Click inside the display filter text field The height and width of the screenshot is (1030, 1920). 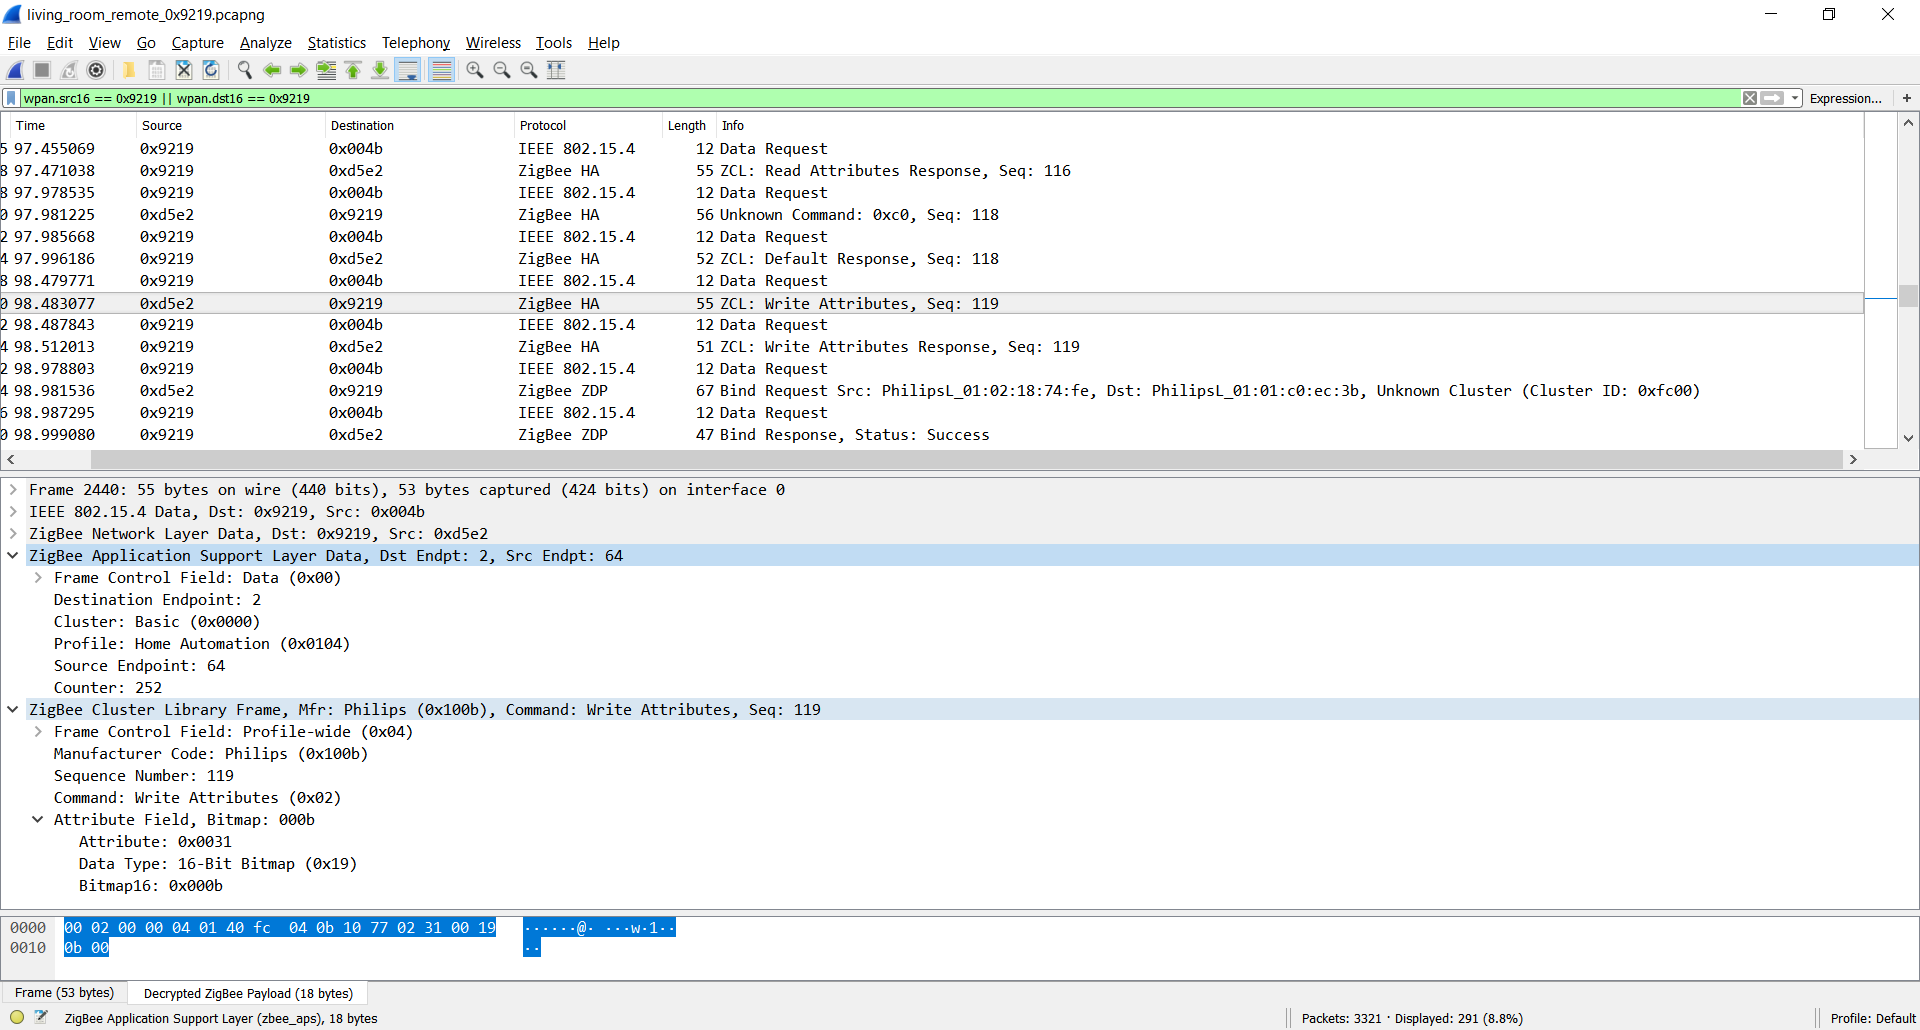pos(880,98)
